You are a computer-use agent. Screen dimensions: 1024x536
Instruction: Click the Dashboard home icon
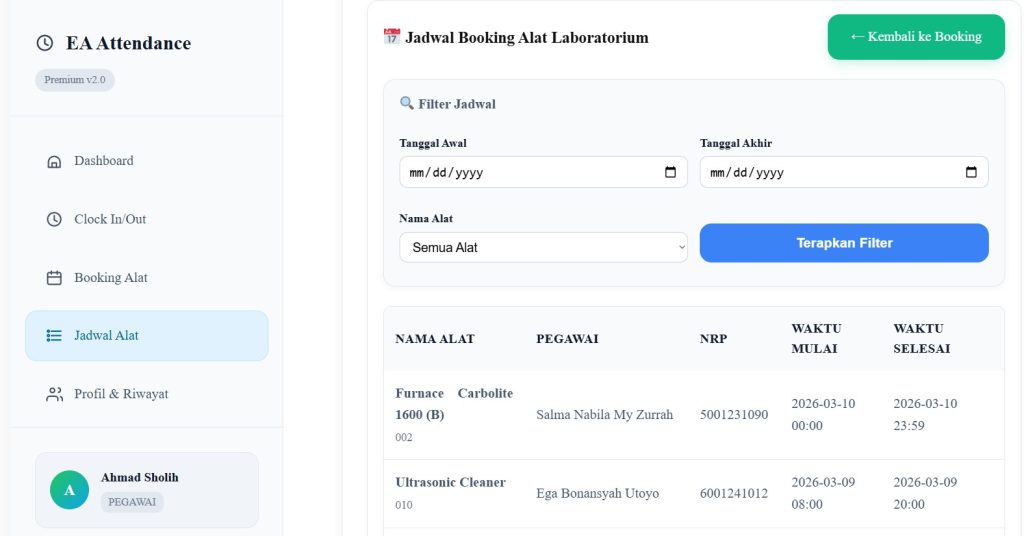pyautogui.click(x=54, y=161)
